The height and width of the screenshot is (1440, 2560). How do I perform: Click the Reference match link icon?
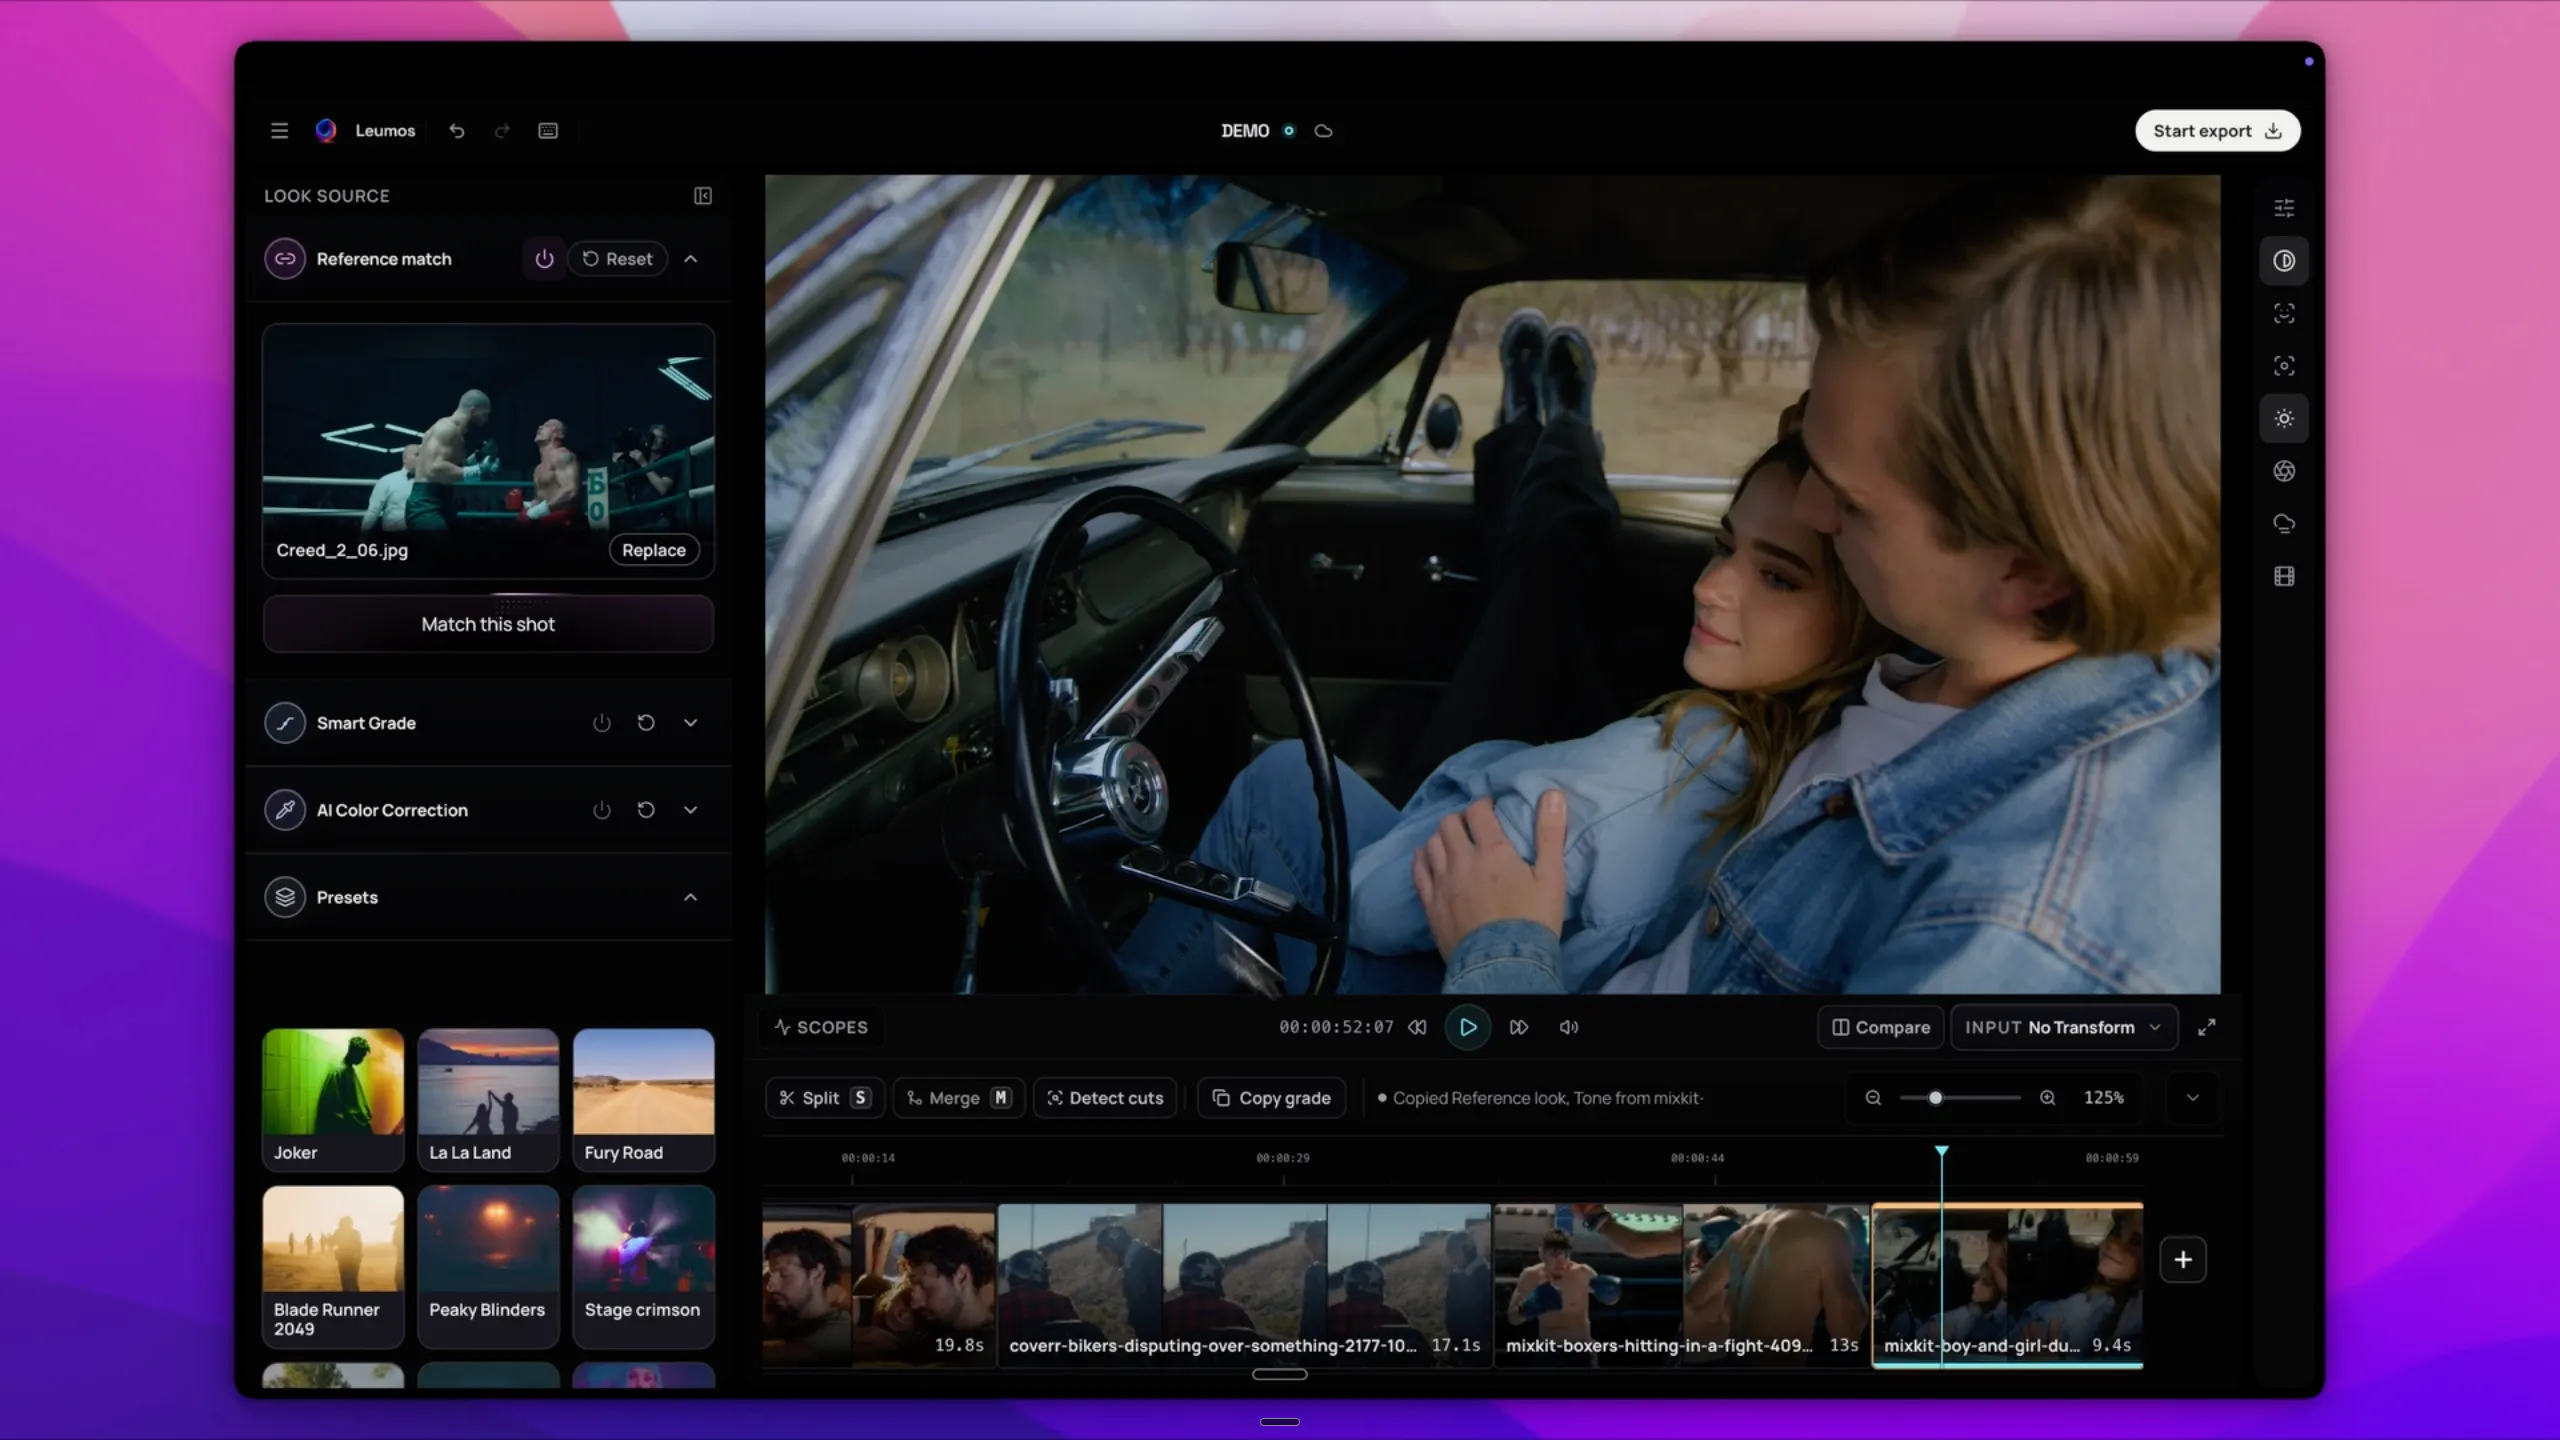point(285,259)
